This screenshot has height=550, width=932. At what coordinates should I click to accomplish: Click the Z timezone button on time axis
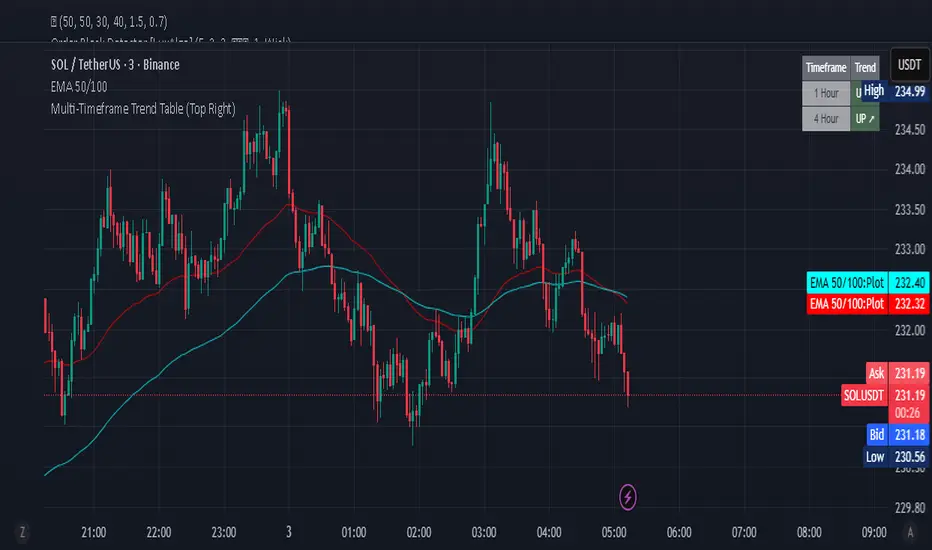[20, 531]
